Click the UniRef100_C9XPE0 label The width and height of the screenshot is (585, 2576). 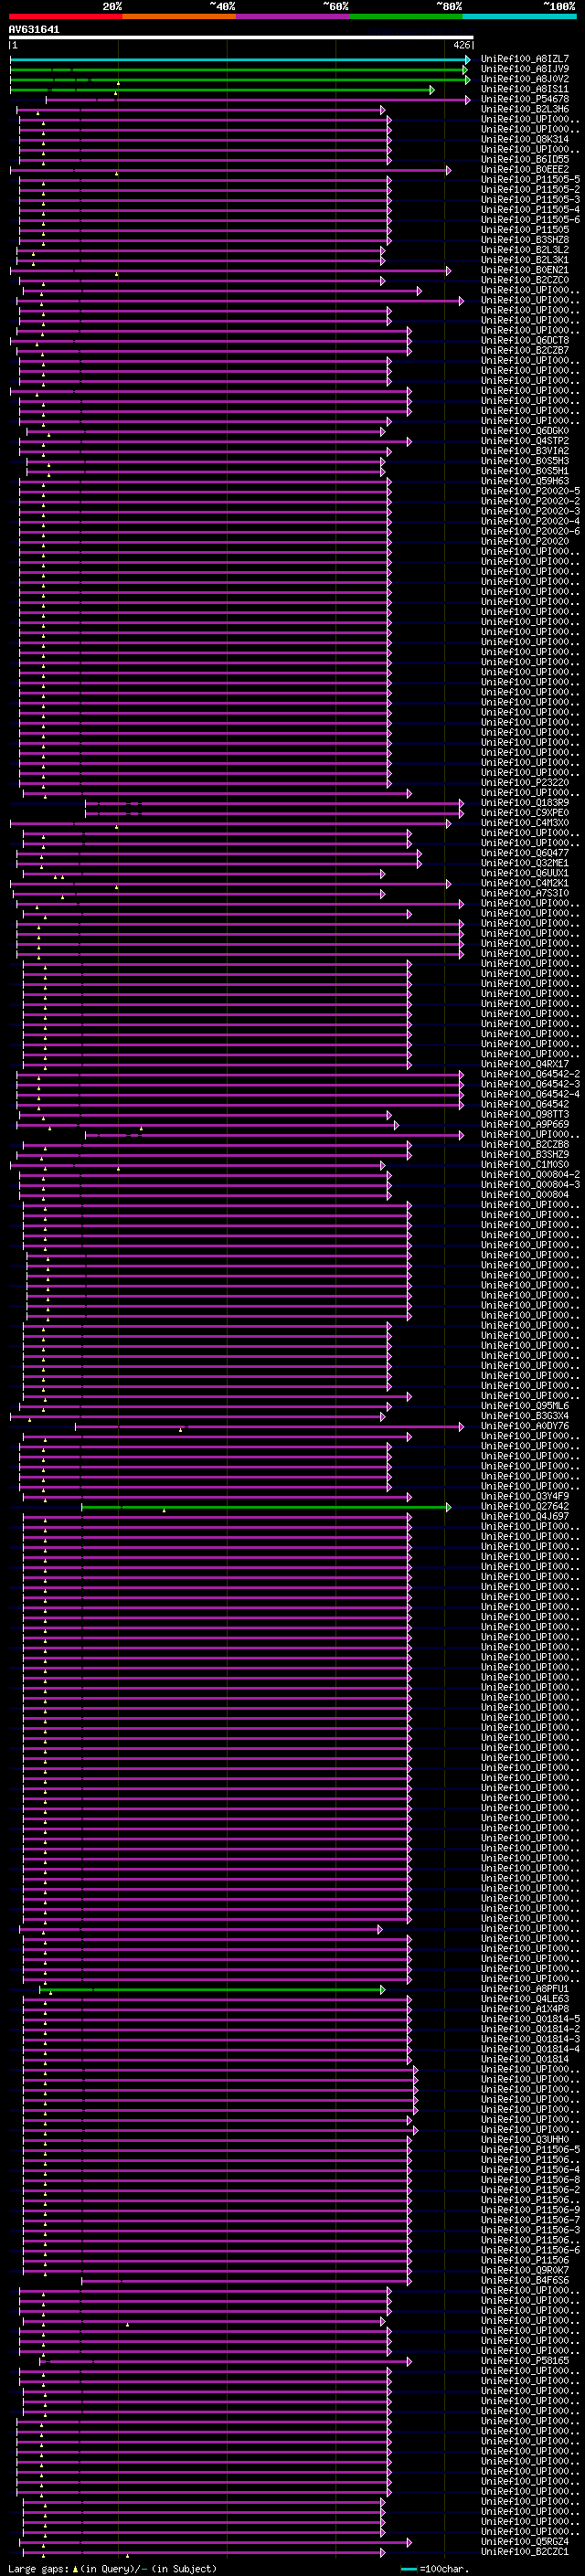click(525, 813)
